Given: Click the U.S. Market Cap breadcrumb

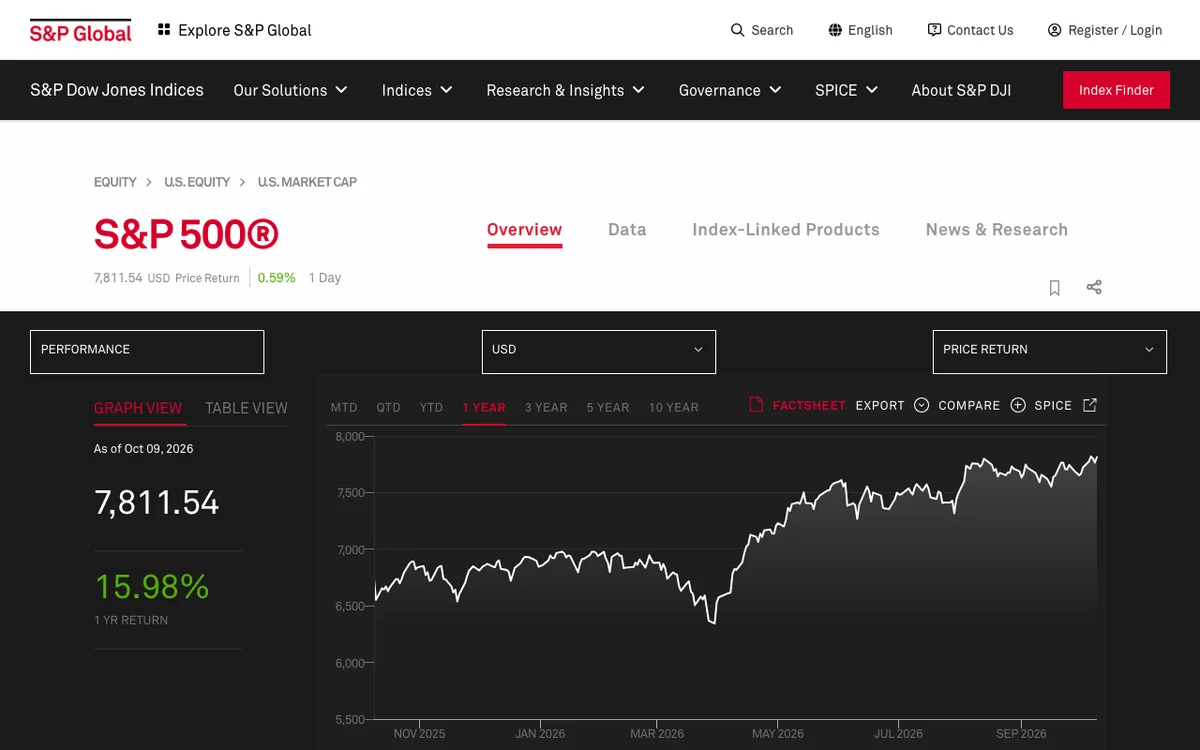Looking at the screenshot, I should (x=307, y=182).
